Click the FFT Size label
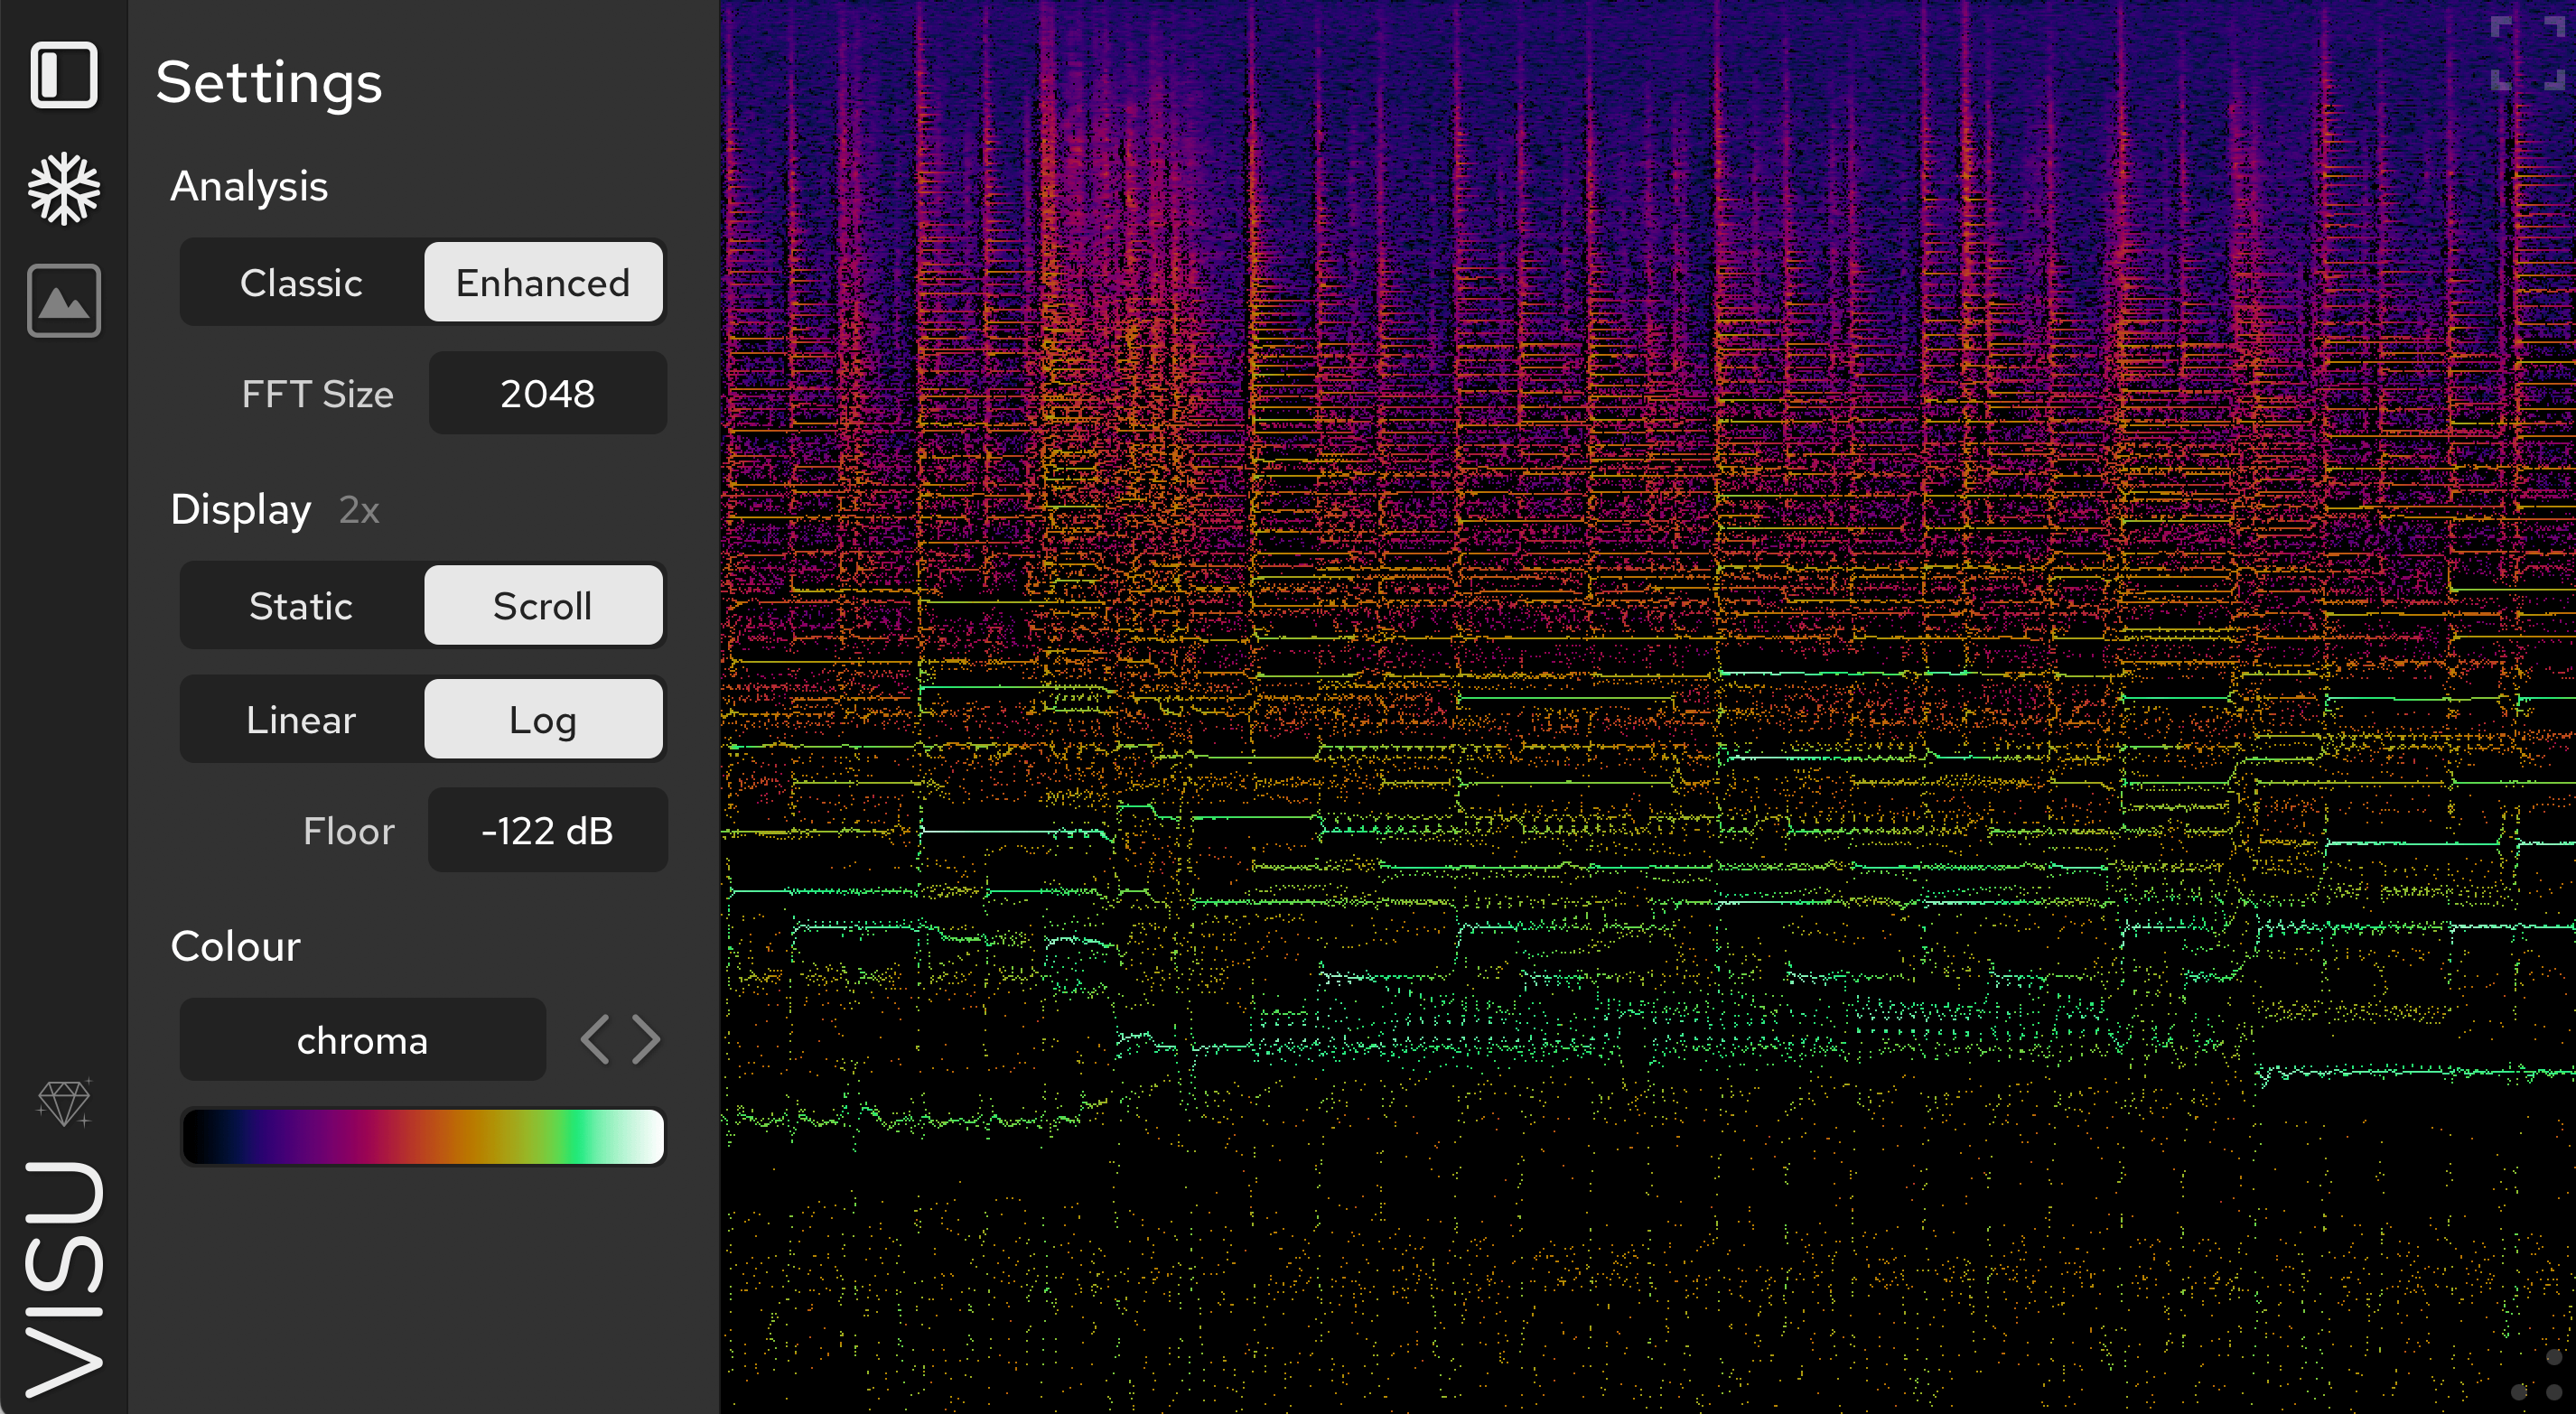Screen dimensions: 2576x1414 317,394
